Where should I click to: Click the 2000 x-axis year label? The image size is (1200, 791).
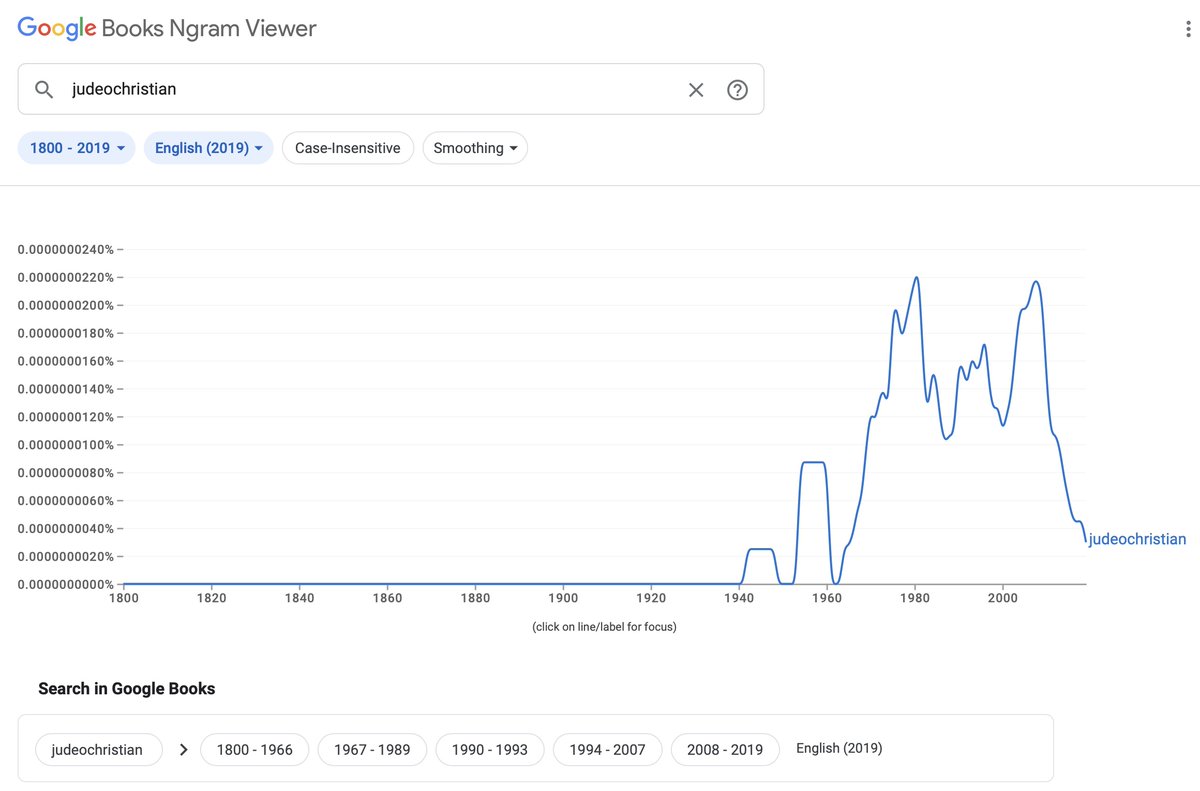(x=1003, y=598)
